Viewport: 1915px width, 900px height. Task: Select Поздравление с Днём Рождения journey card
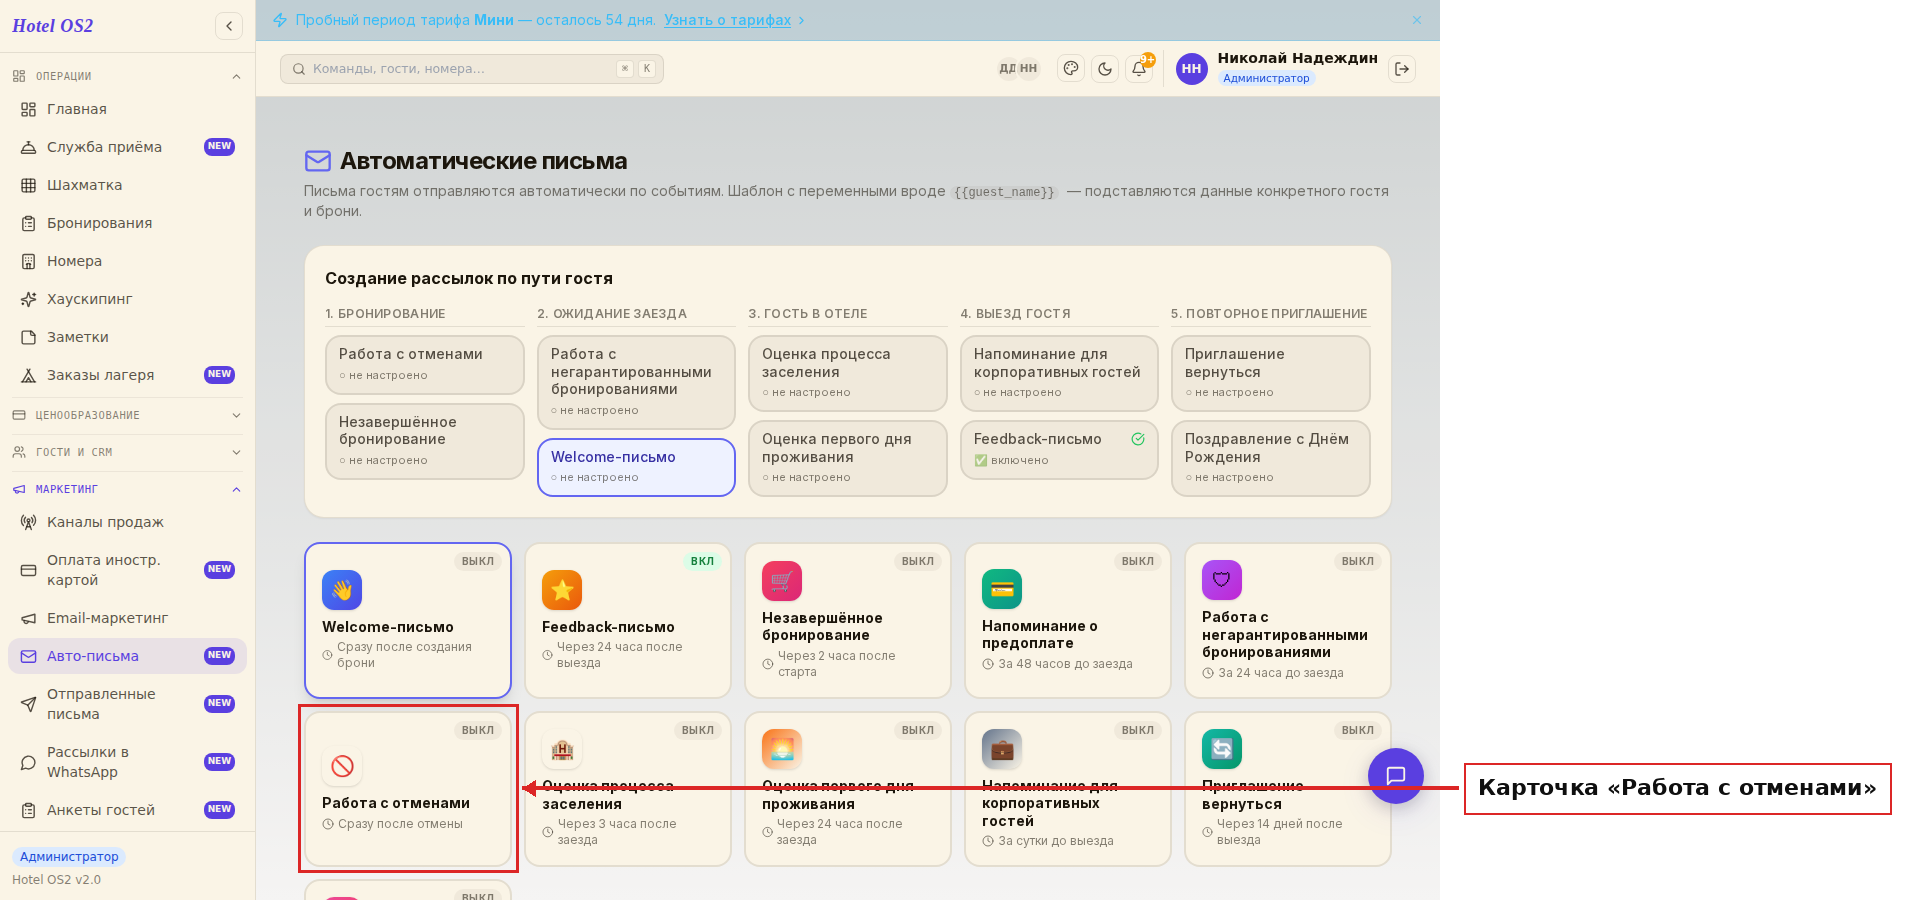(x=1271, y=458)
